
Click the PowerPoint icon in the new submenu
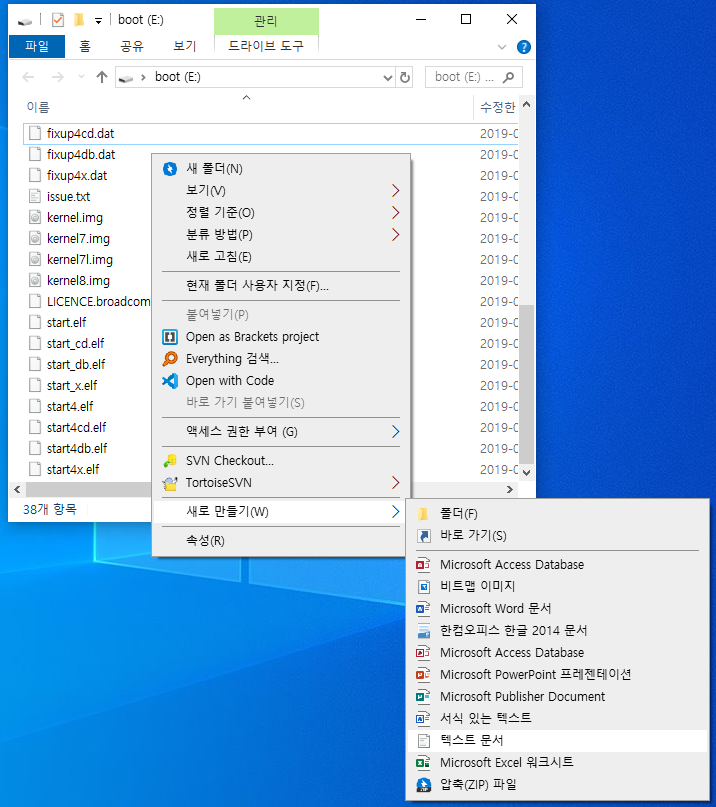pos(423,674)
